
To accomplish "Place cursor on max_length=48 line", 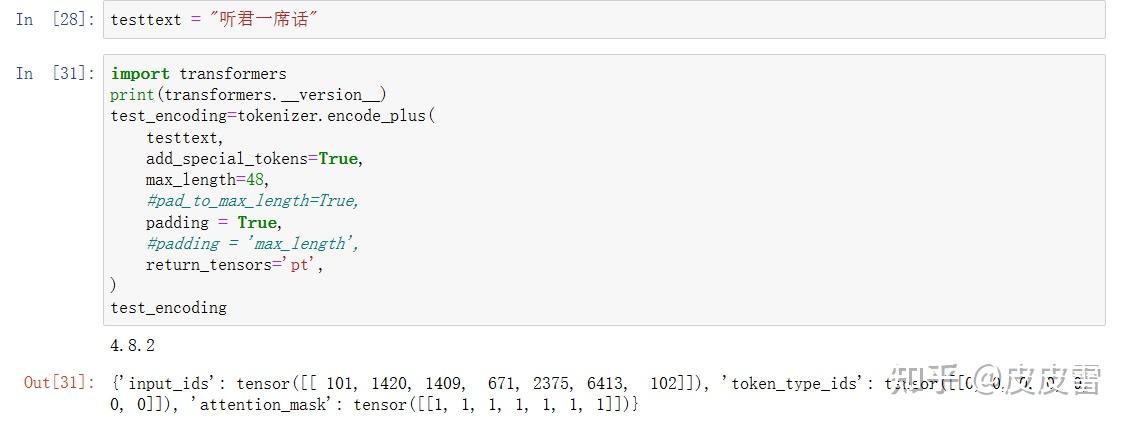I will tap(208, 180).
